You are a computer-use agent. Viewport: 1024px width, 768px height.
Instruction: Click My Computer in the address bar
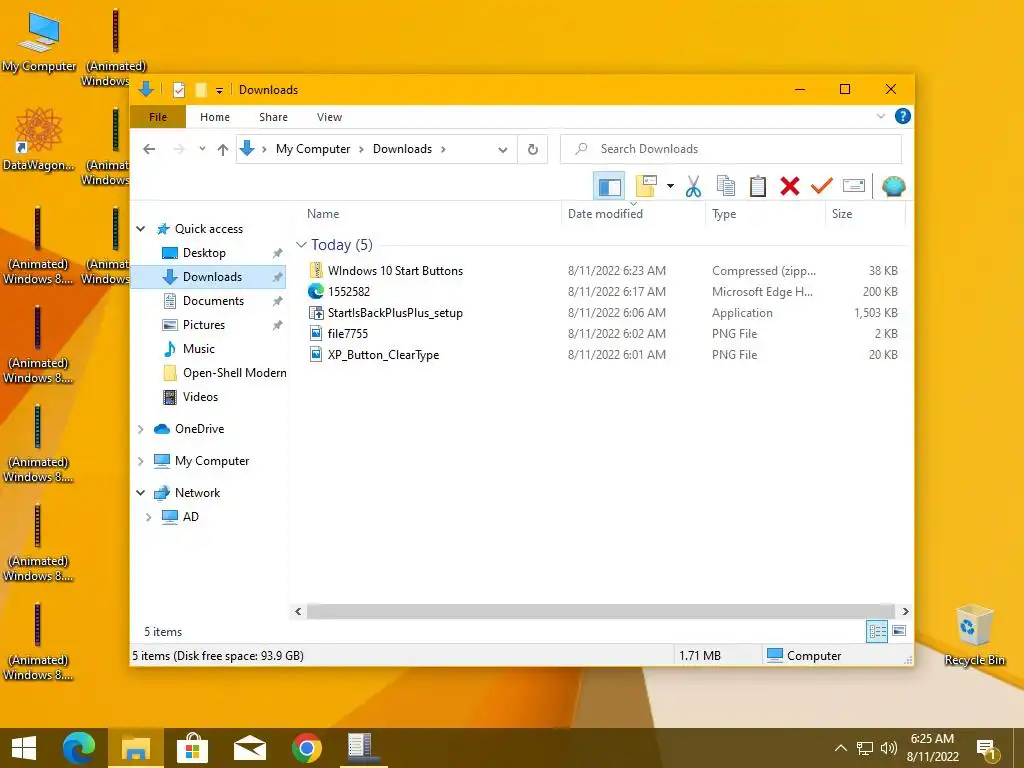(313, 149)
